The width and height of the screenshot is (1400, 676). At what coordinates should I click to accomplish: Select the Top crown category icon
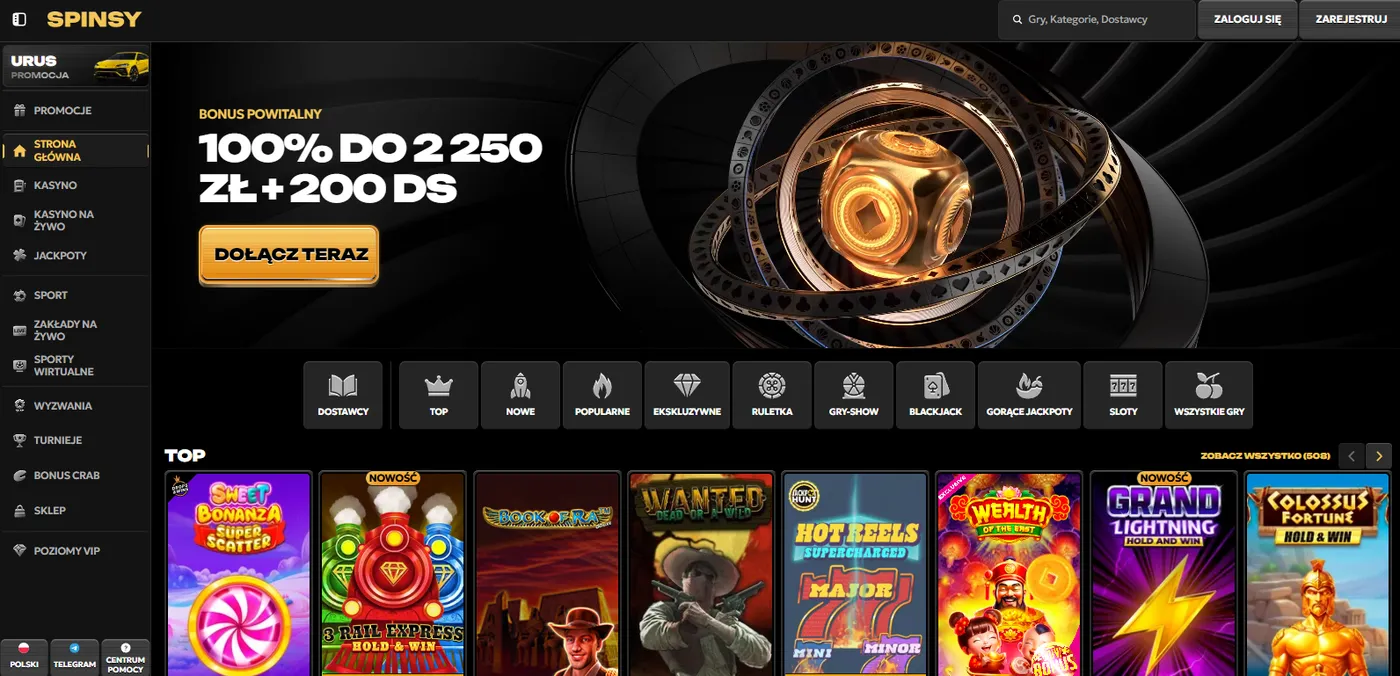click(439, 395)
